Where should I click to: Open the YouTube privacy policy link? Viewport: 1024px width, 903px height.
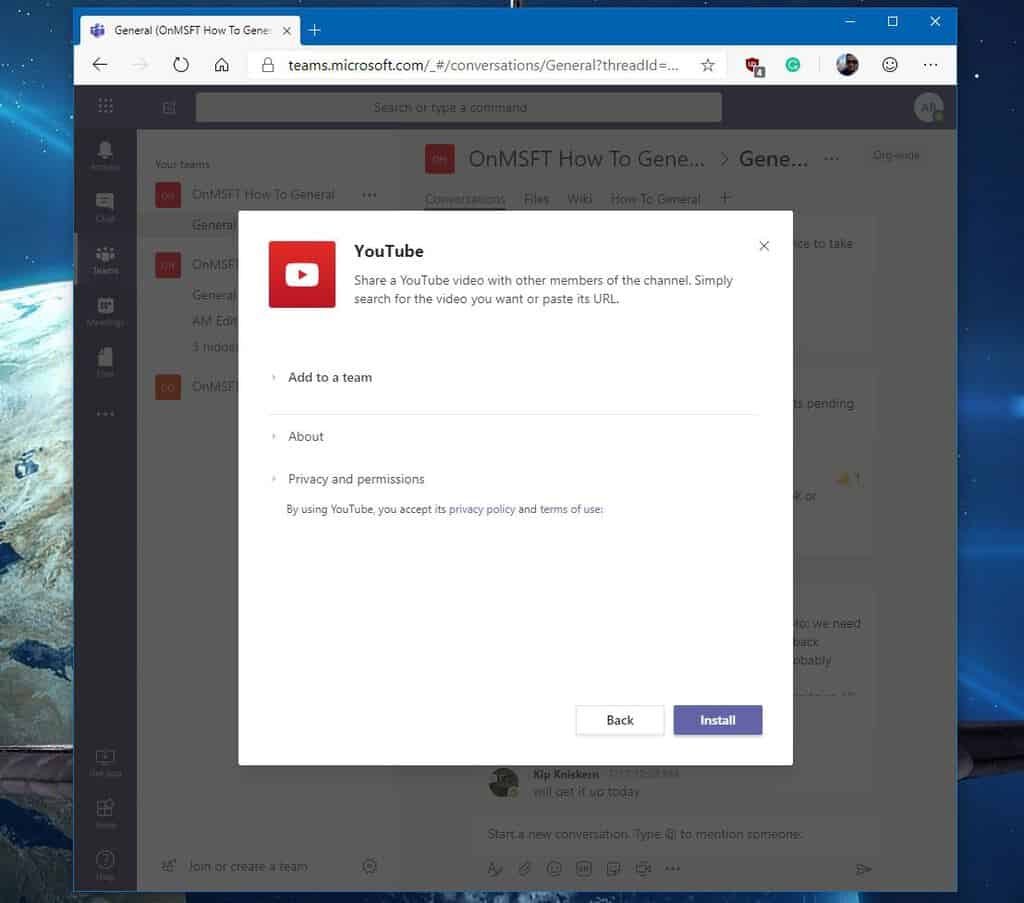[481, 509]
